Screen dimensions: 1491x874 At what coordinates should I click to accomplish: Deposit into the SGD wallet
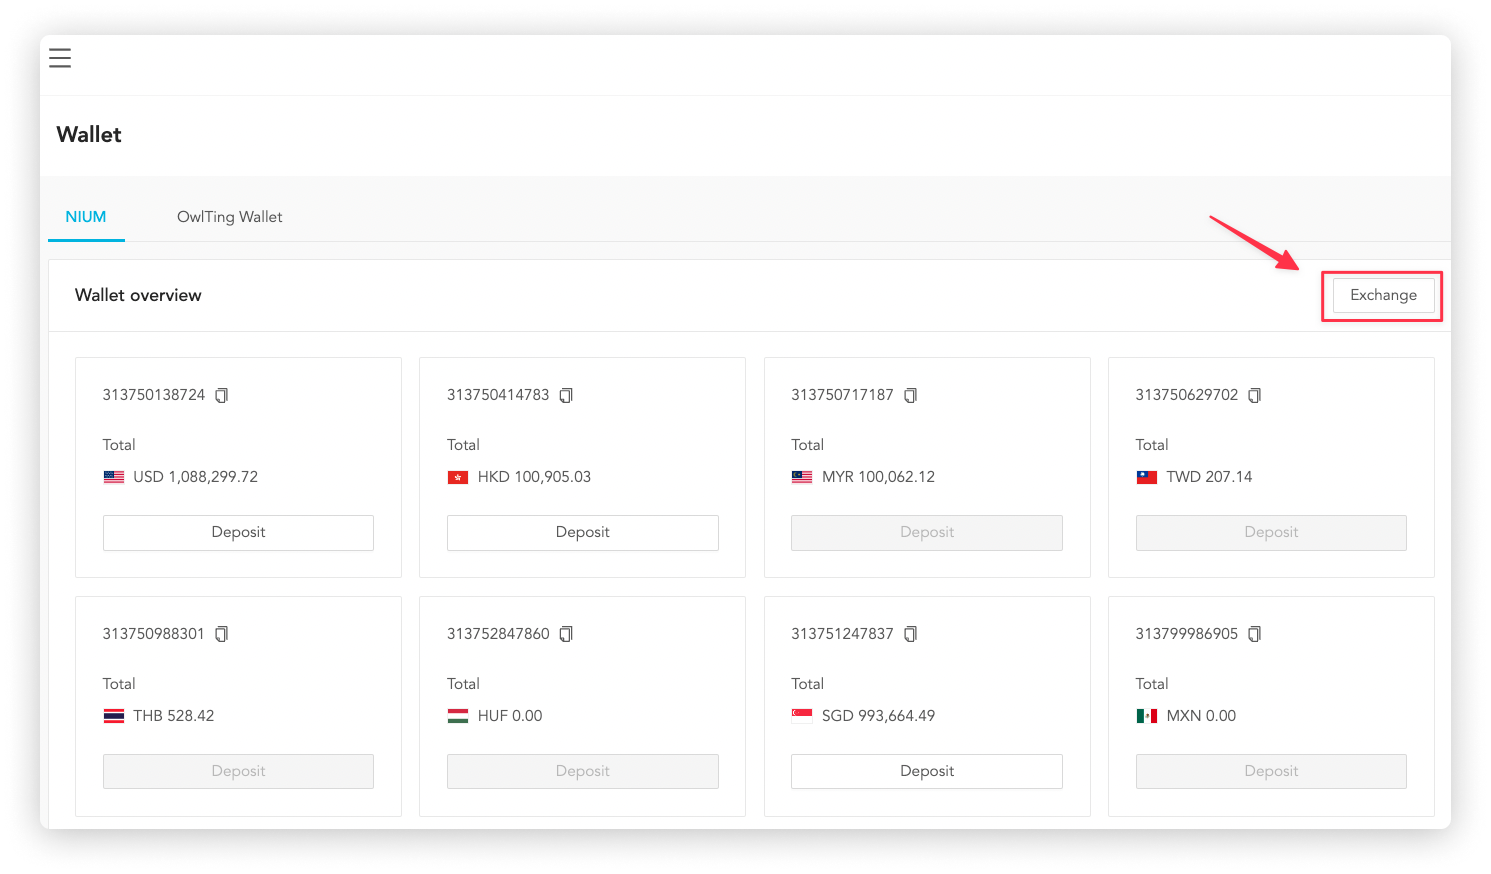click(x=927, y=771)
